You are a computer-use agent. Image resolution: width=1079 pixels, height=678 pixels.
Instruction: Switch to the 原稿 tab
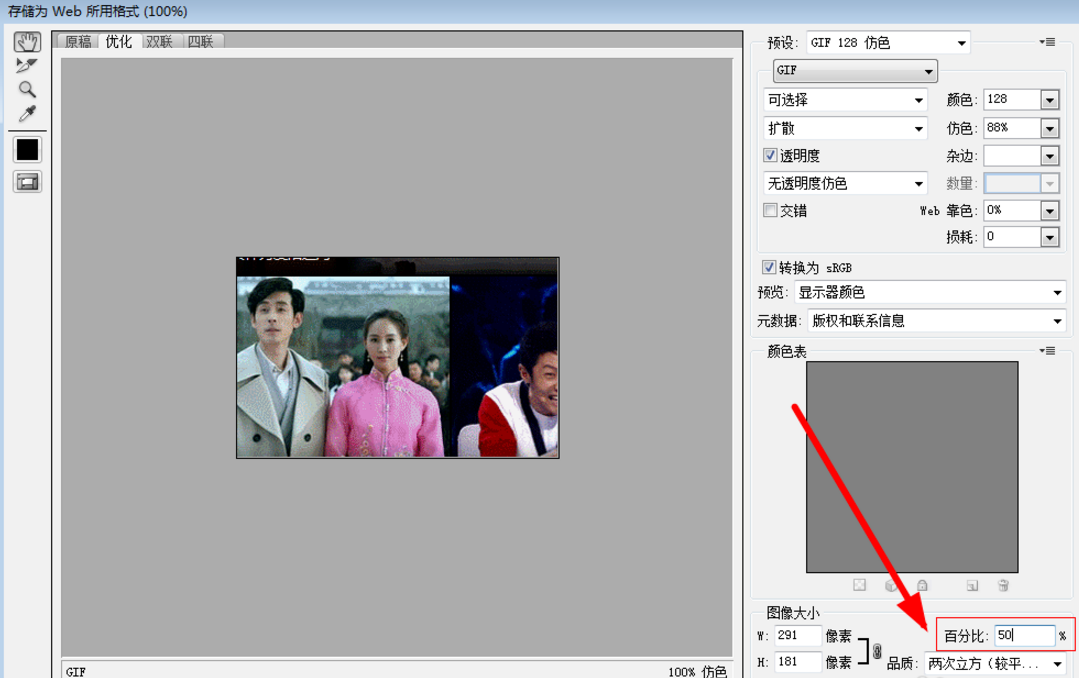[78, 41]
